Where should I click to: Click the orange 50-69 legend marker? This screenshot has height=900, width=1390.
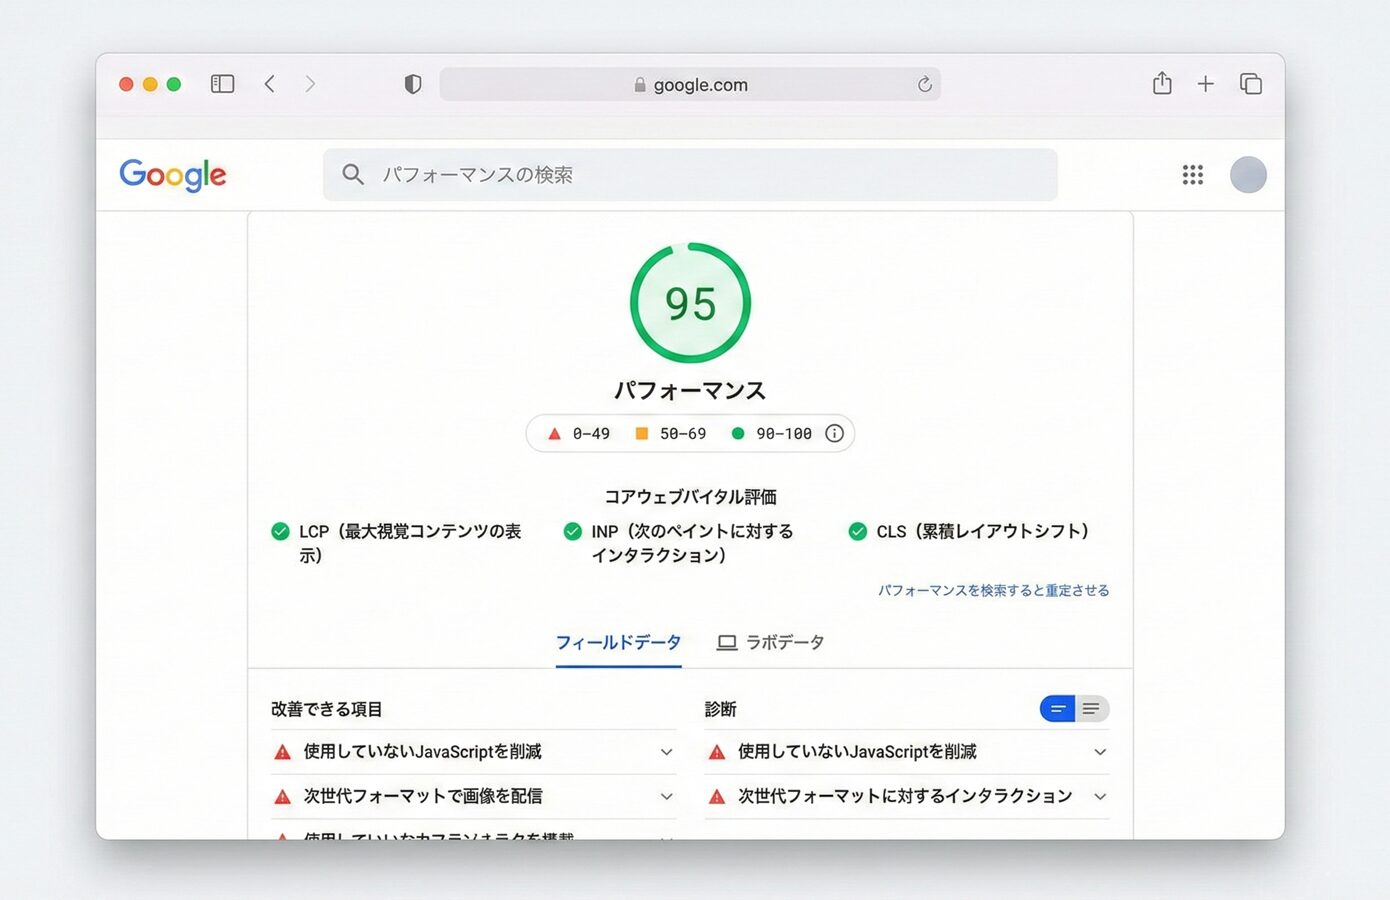pyautogui.click(x=641, y=433)
